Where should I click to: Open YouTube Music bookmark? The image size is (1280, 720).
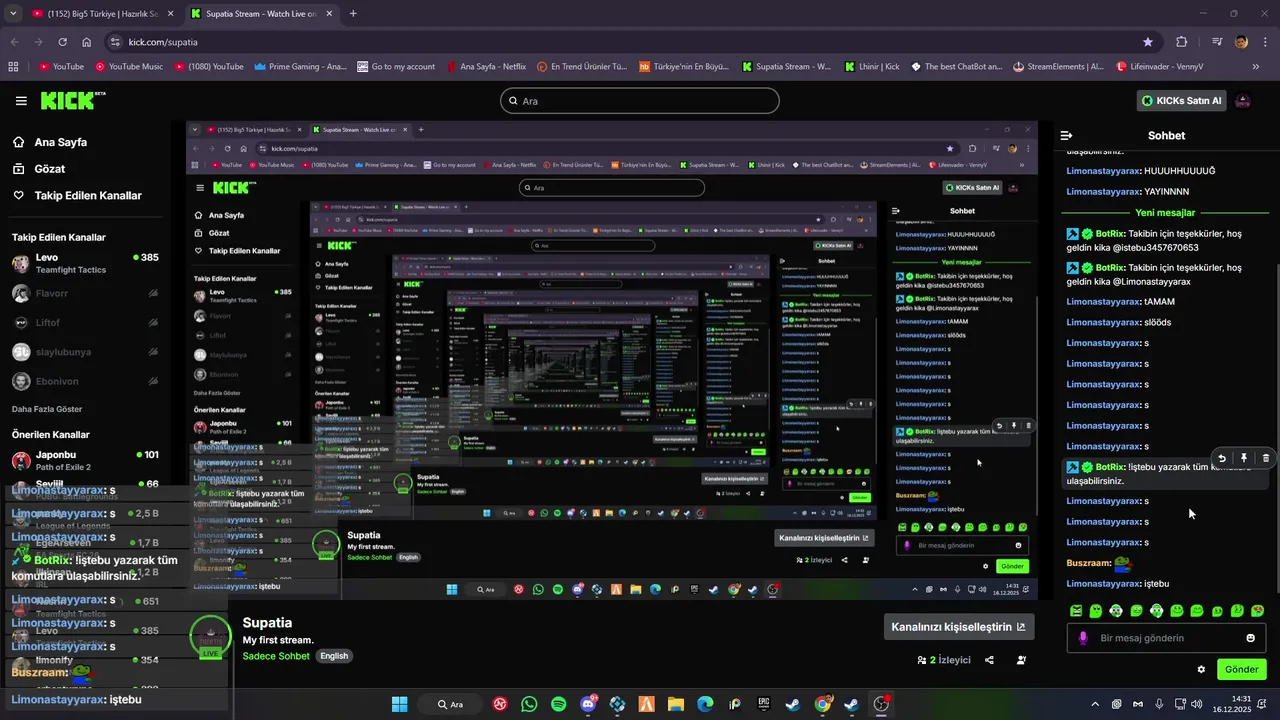tap(129, 67)
